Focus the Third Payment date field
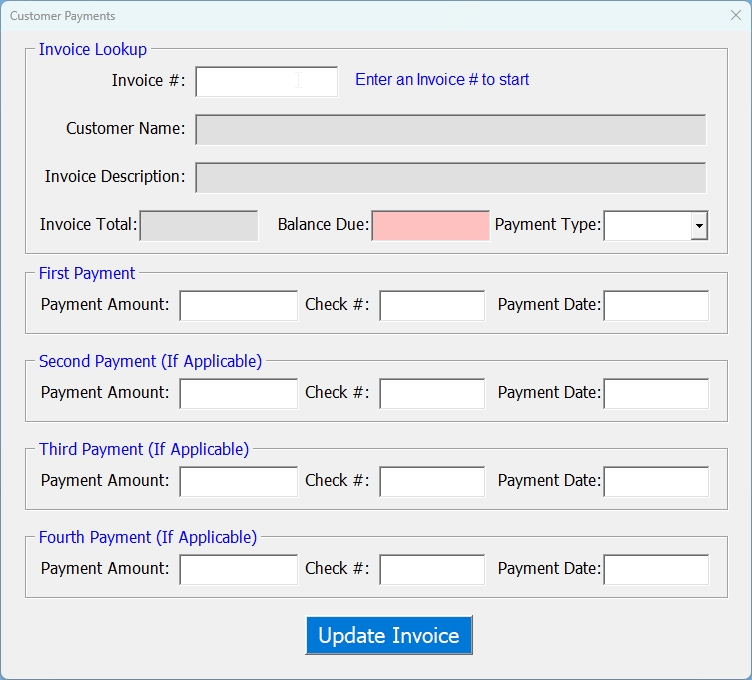This screenshot has height=680, width=752. [x=656, y=482]
